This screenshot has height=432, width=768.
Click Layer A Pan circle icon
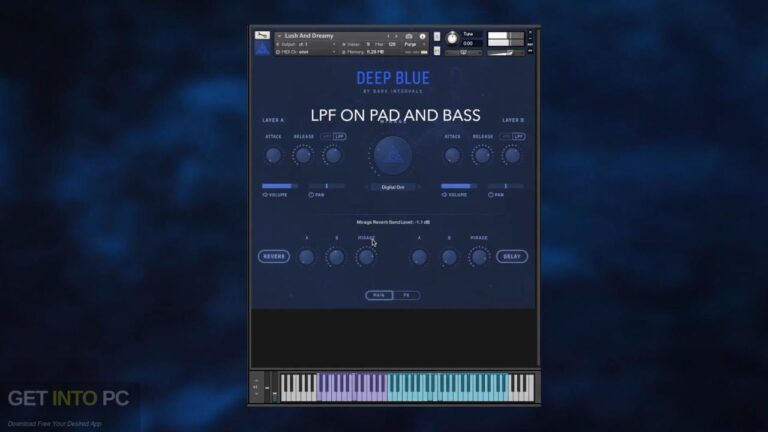tap(311, 195)
